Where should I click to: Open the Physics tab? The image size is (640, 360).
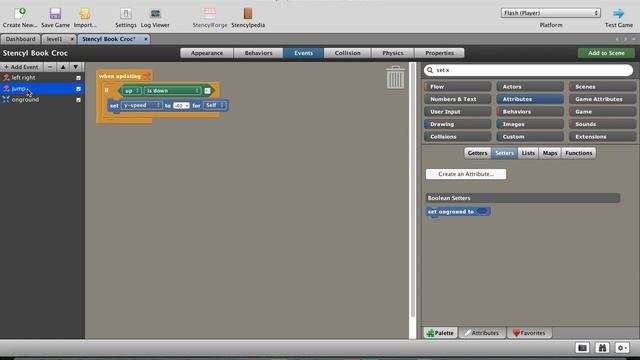click(393, 53)
